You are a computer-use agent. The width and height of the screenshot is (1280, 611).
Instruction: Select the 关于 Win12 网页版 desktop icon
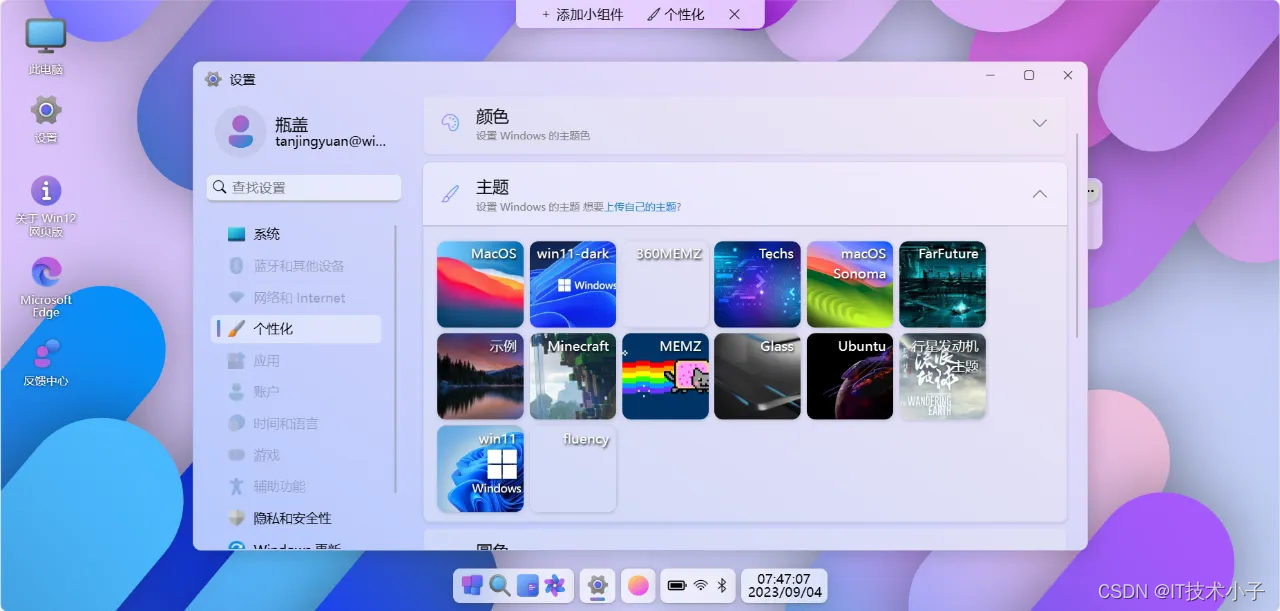(46, 206)
